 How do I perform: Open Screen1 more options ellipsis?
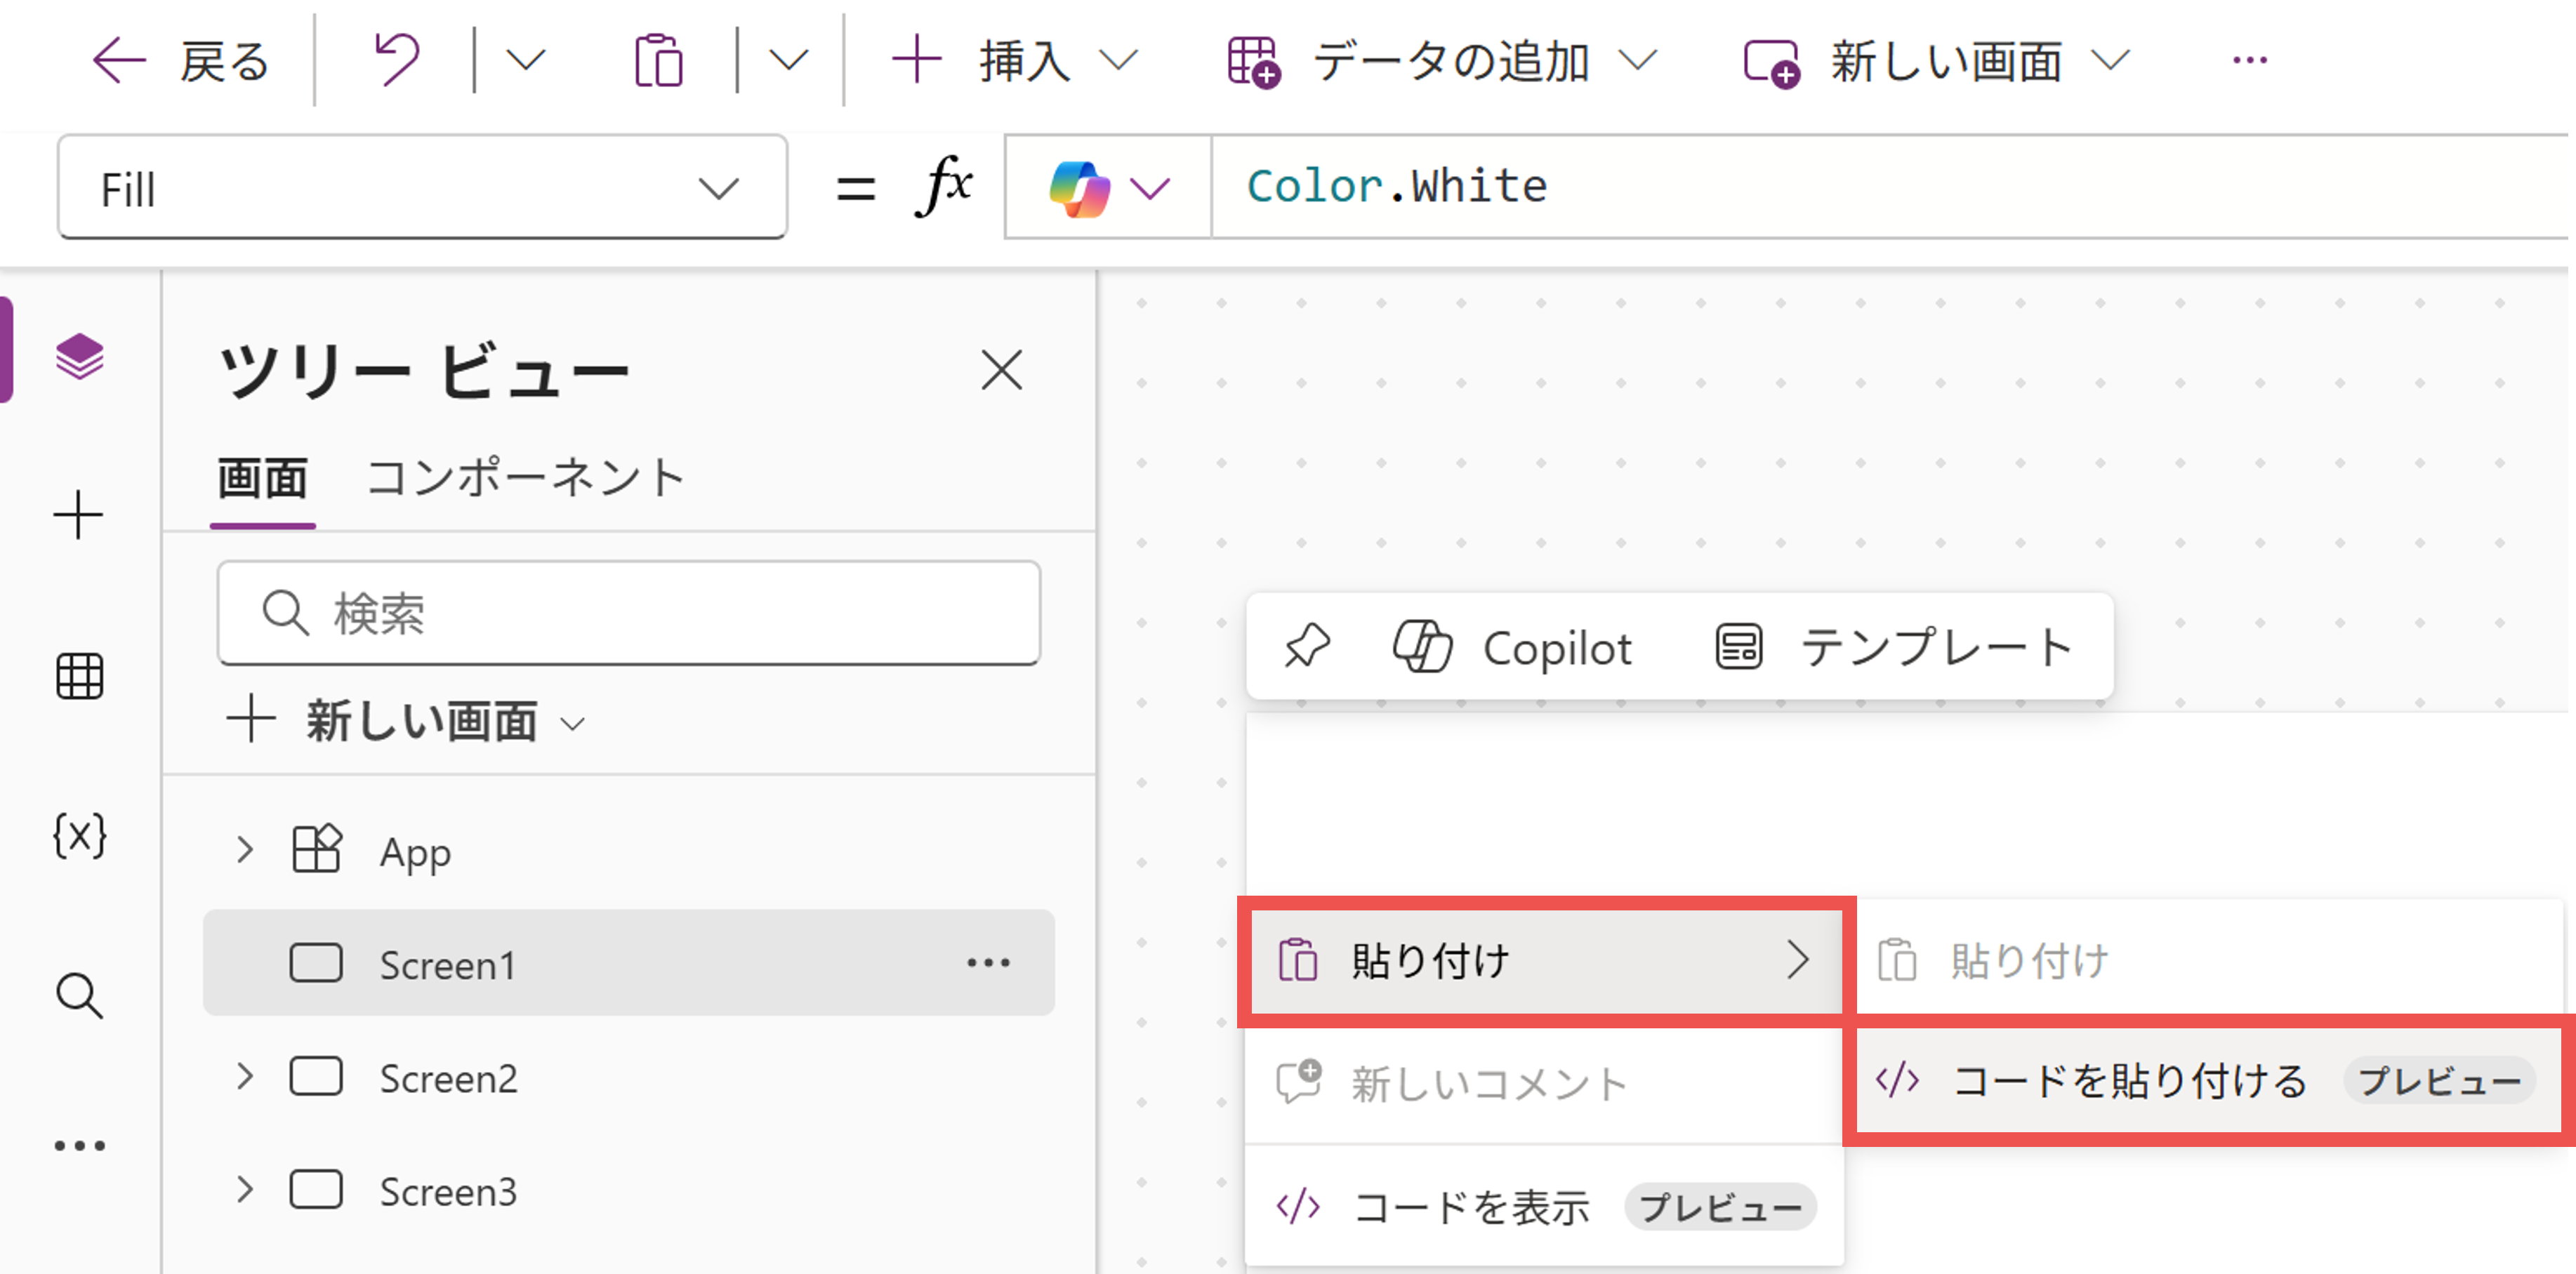(988, 963)
